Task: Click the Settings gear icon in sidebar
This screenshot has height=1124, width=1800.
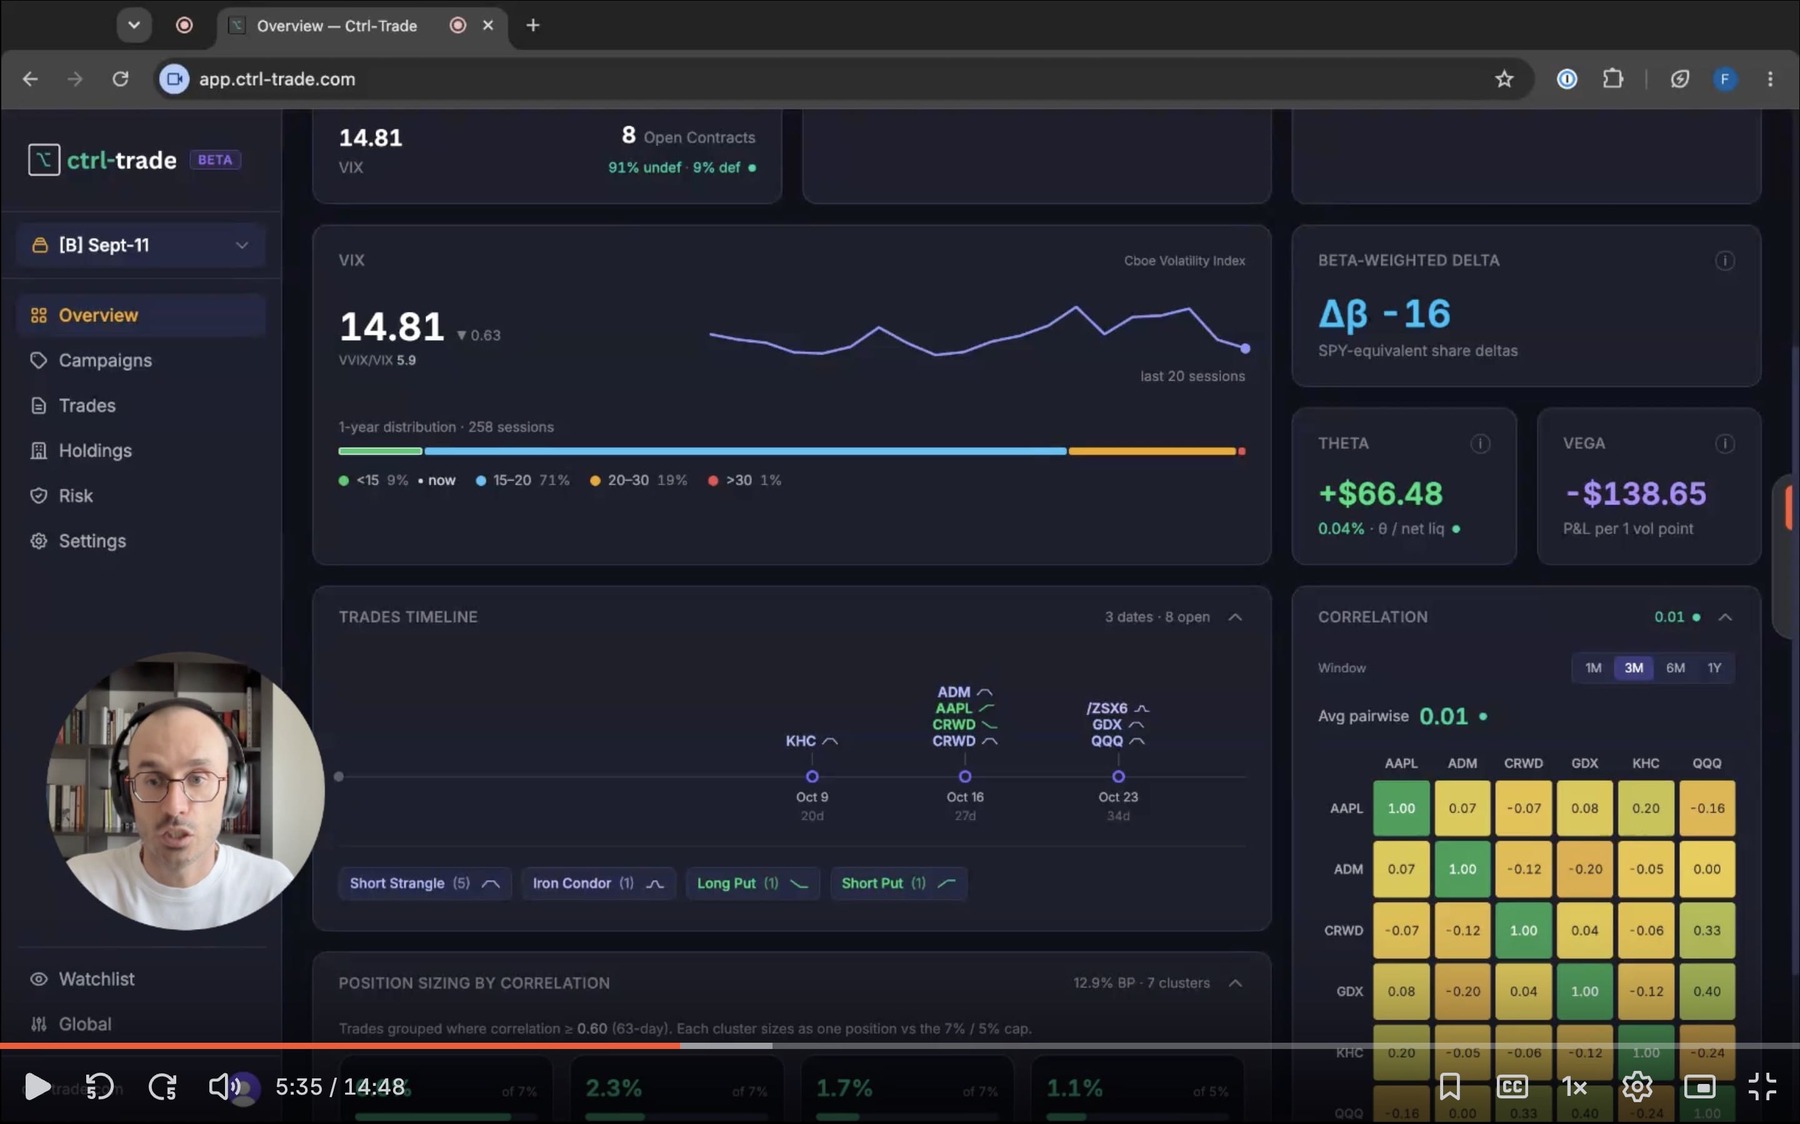Action: [x=39, y=540]
